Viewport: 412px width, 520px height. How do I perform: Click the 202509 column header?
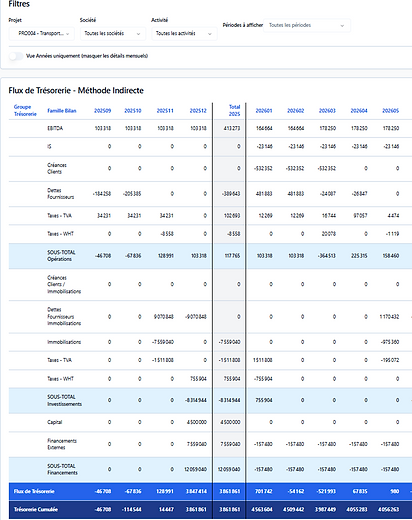pos(103,111)
